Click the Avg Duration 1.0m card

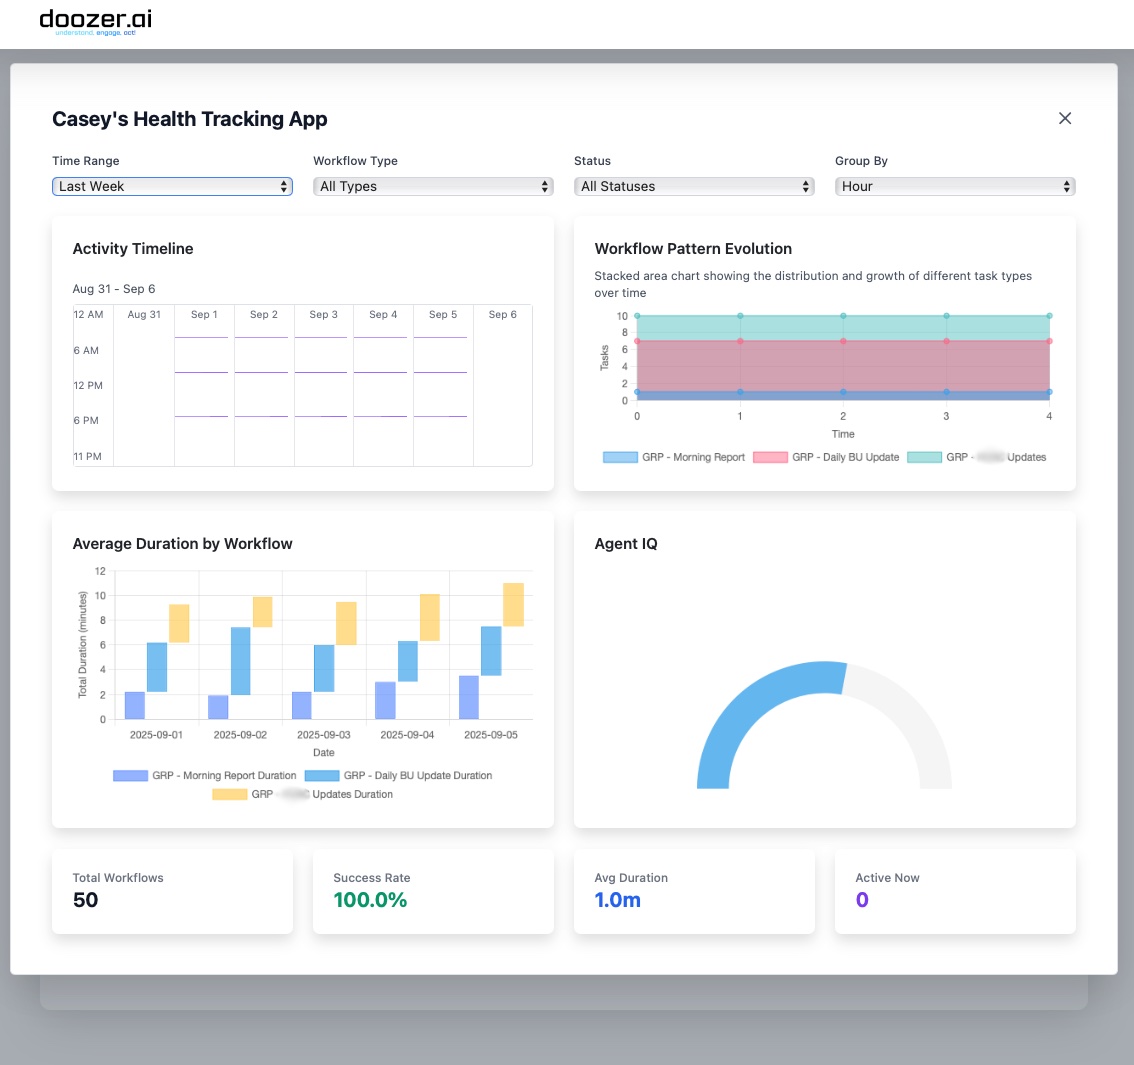coord(694,891)
